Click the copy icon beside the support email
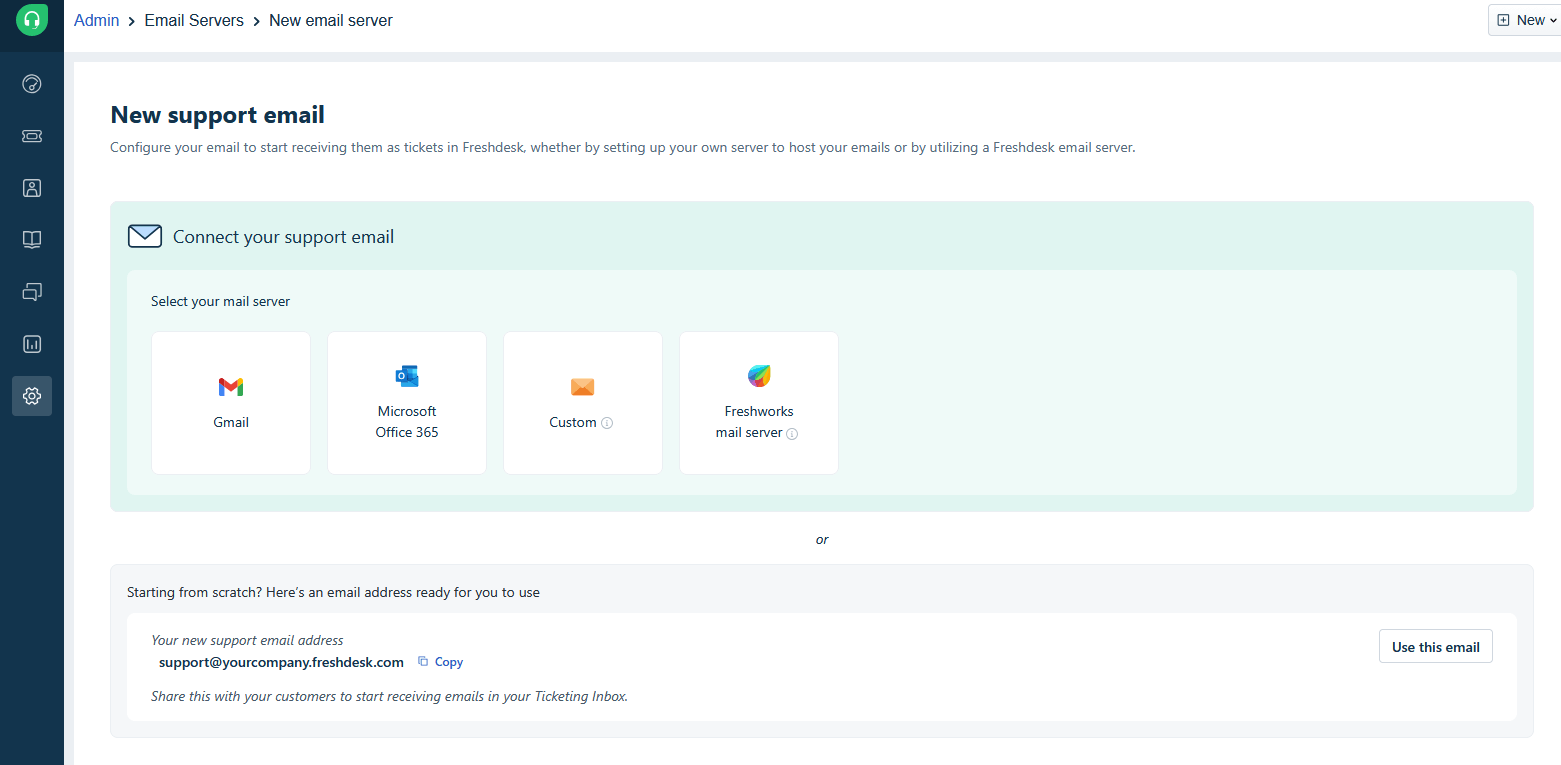The width and height of the screenshot is (1561, 765). tap(423, 661)
